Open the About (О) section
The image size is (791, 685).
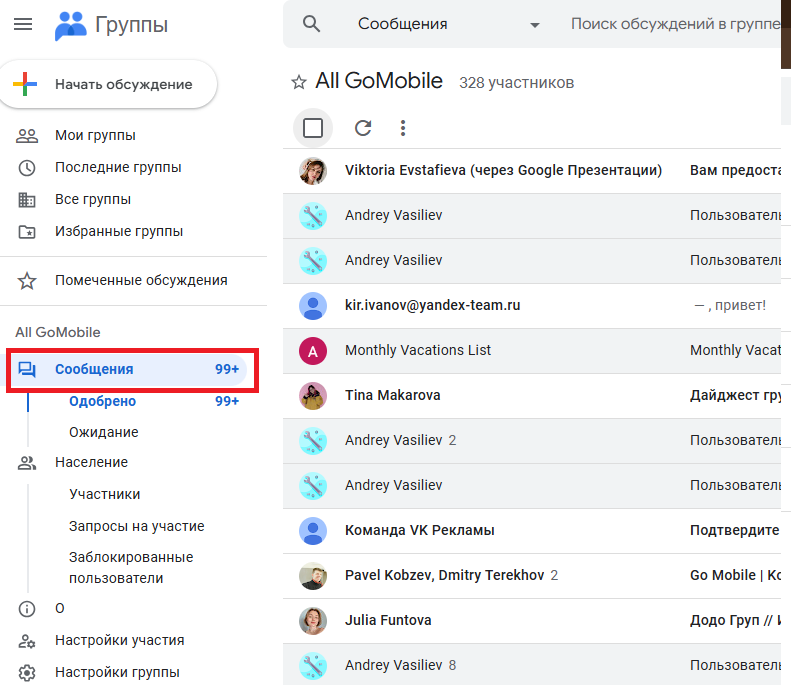coord(60,608)
